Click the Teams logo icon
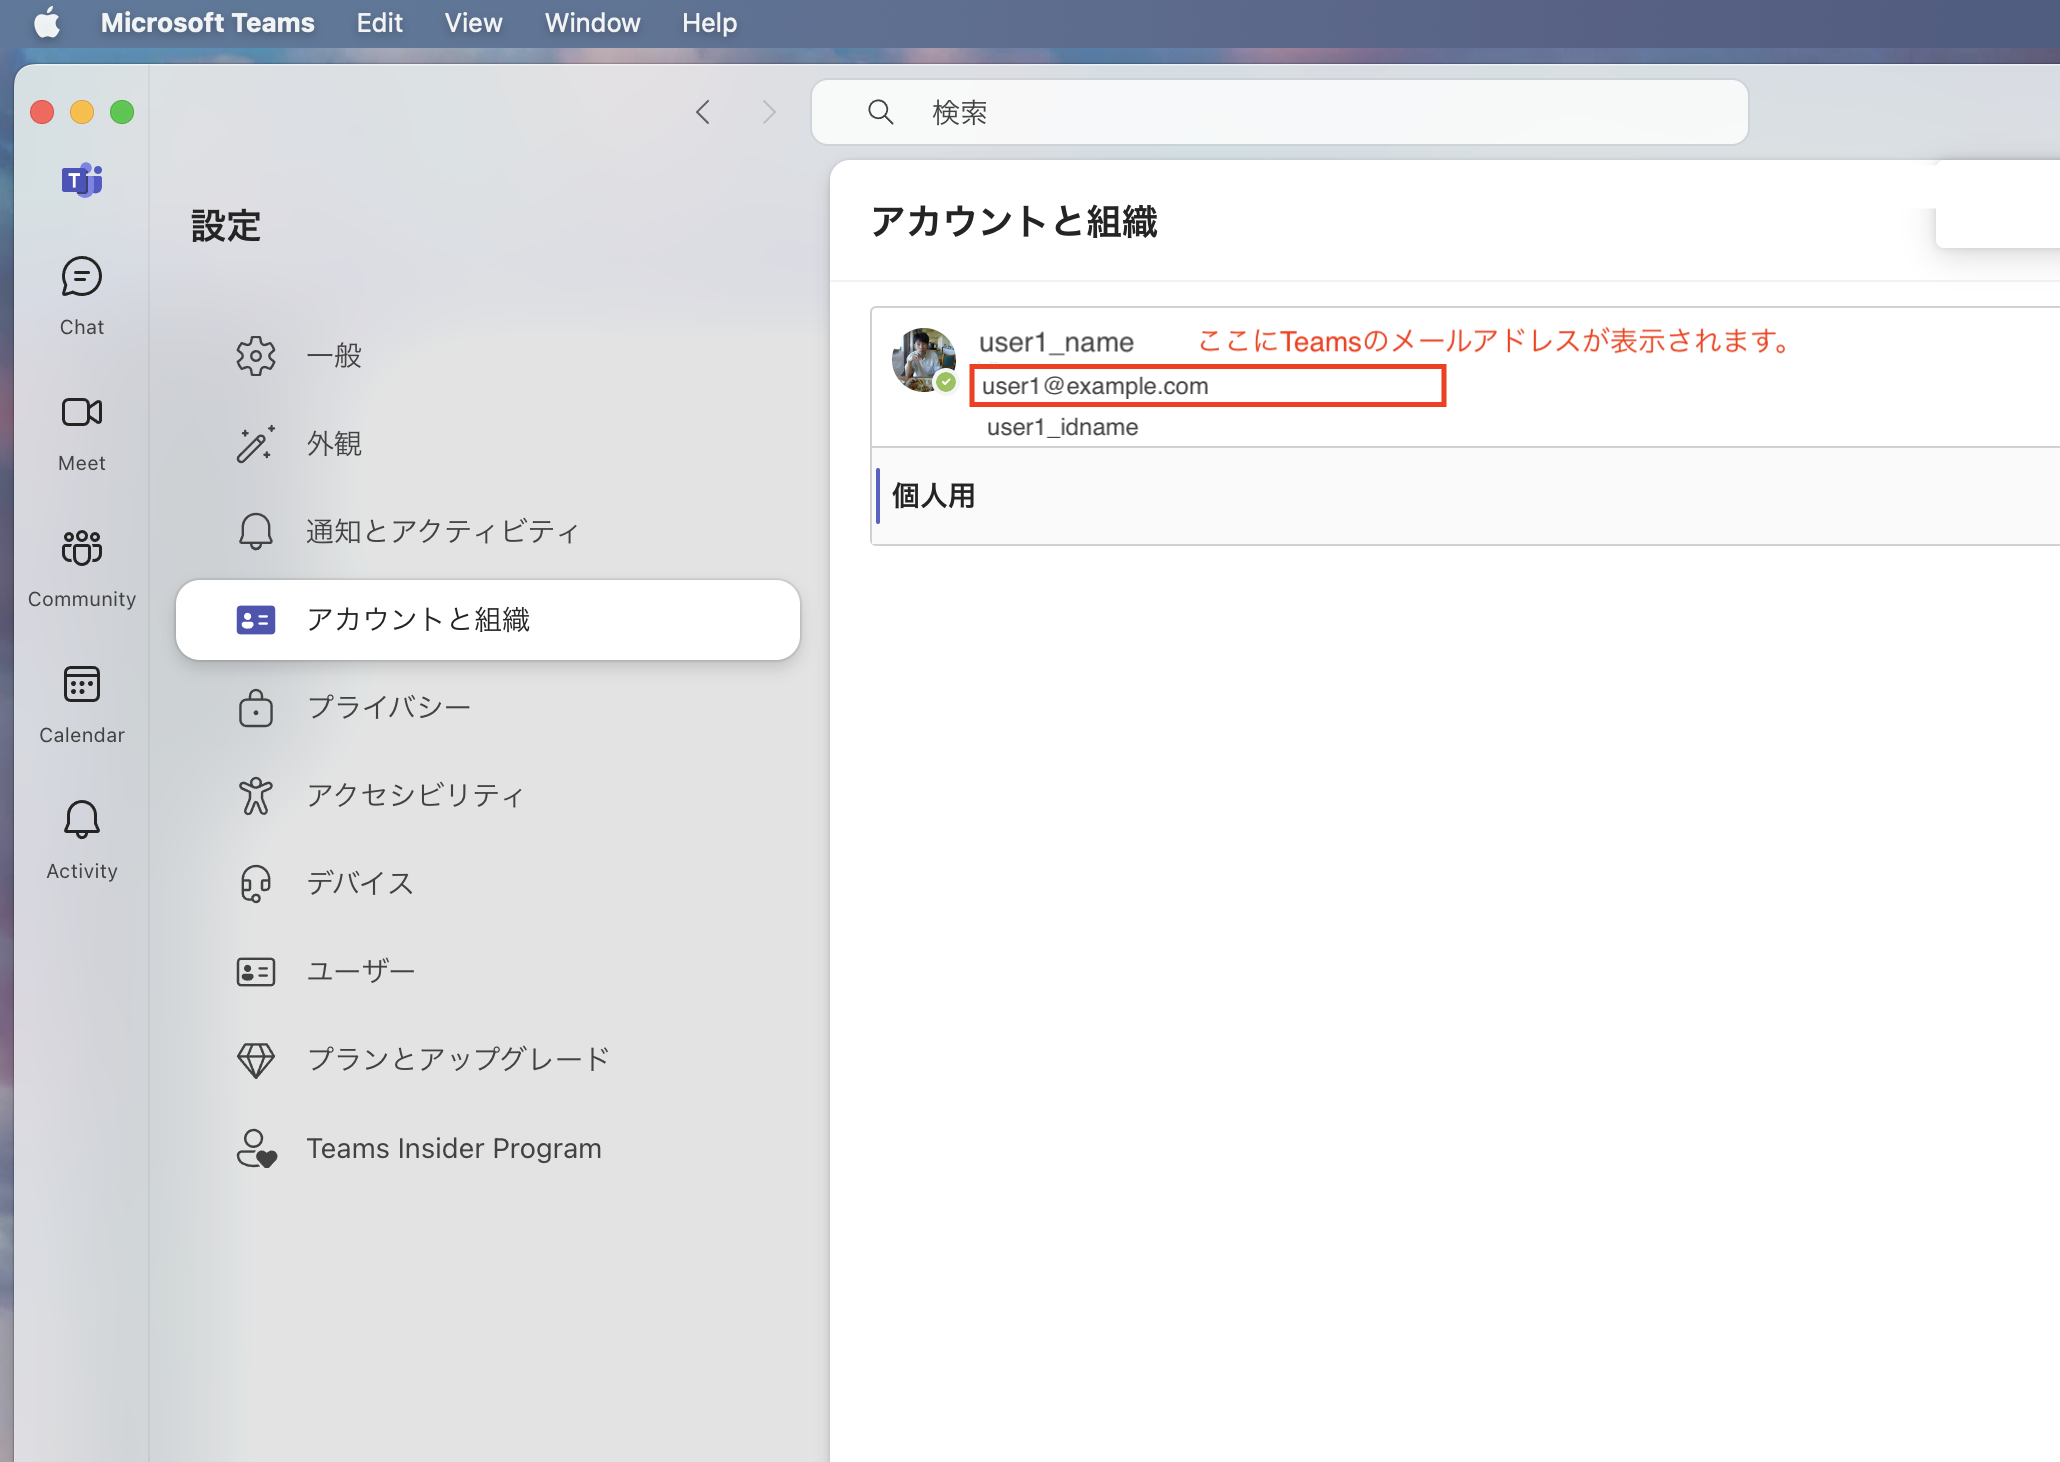The image size is (2060, 1462). (x=82, y=180)
